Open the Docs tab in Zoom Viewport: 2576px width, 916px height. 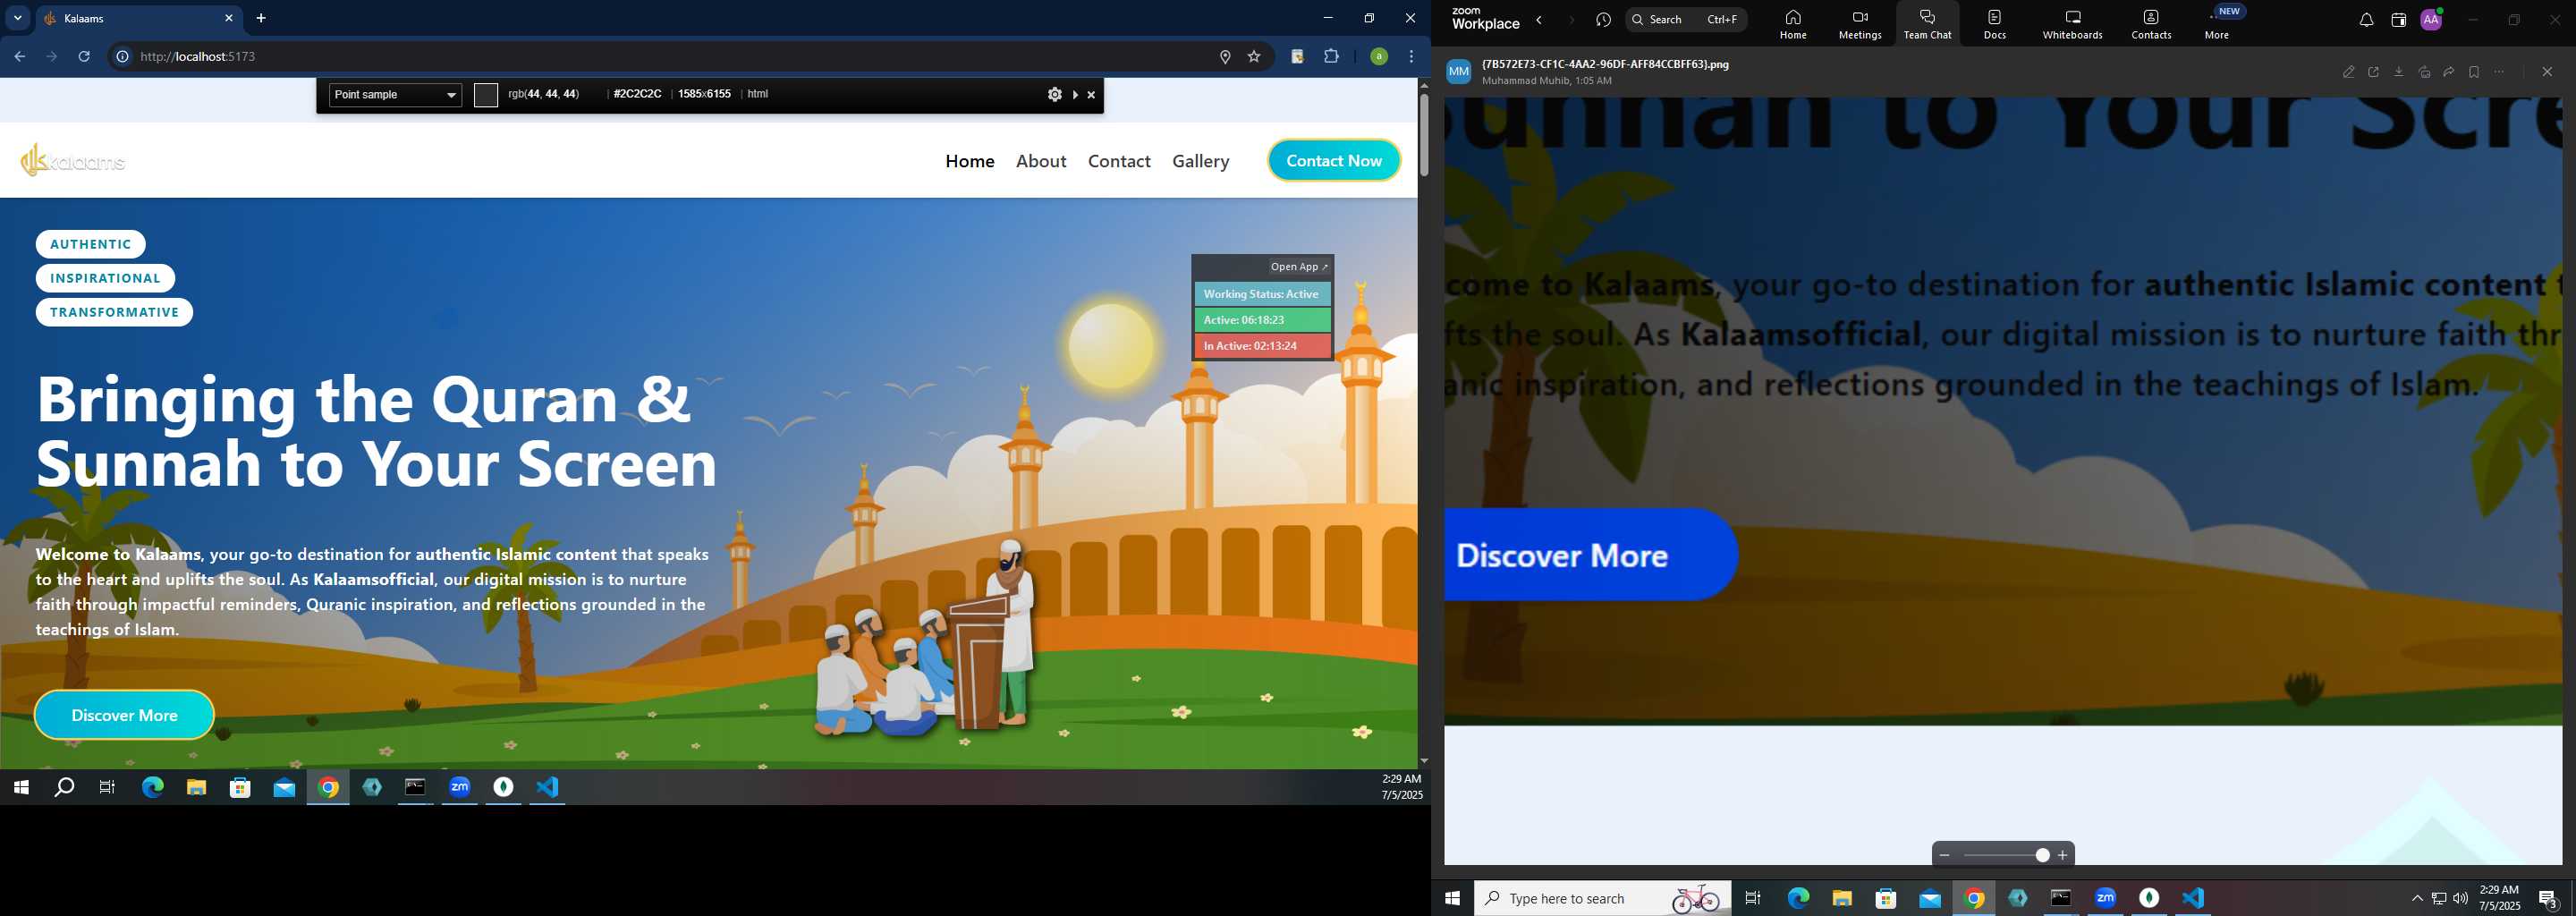pyautogui.click(x=1995, y=24)
